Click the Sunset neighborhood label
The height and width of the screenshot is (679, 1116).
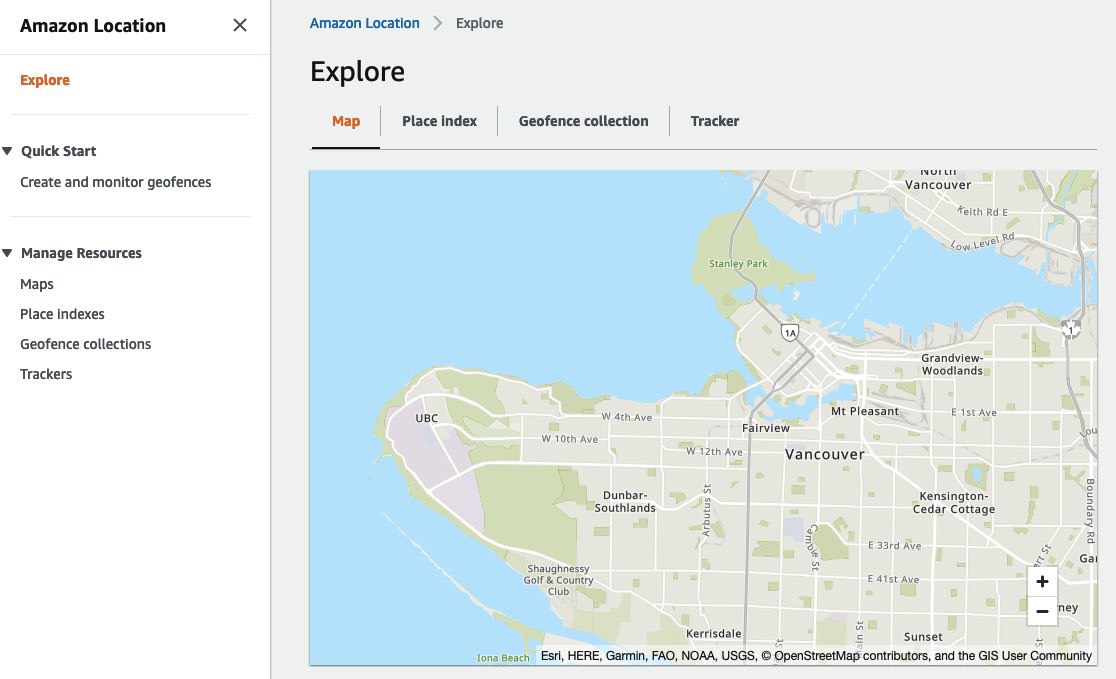(923, 637)
